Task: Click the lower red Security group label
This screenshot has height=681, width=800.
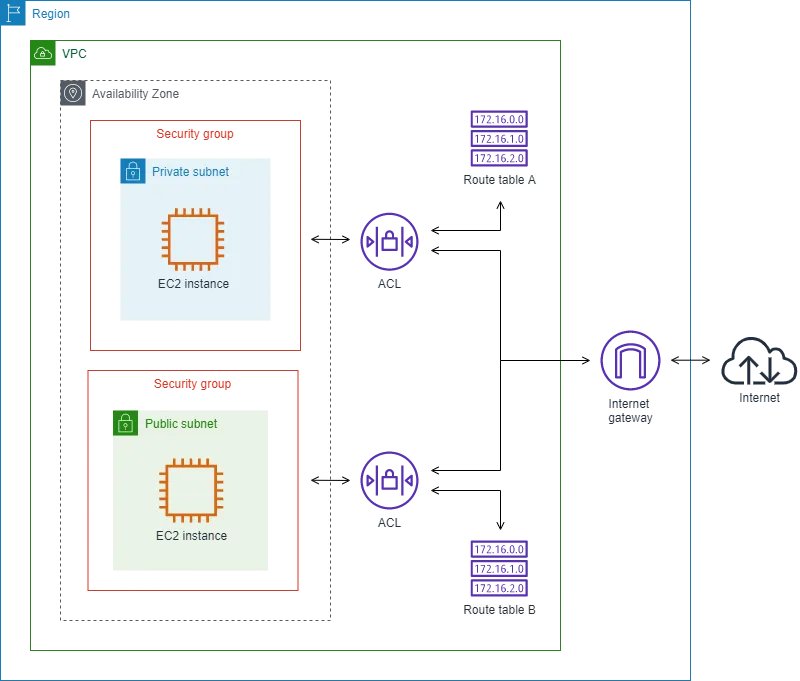Action: pos(192,384)
